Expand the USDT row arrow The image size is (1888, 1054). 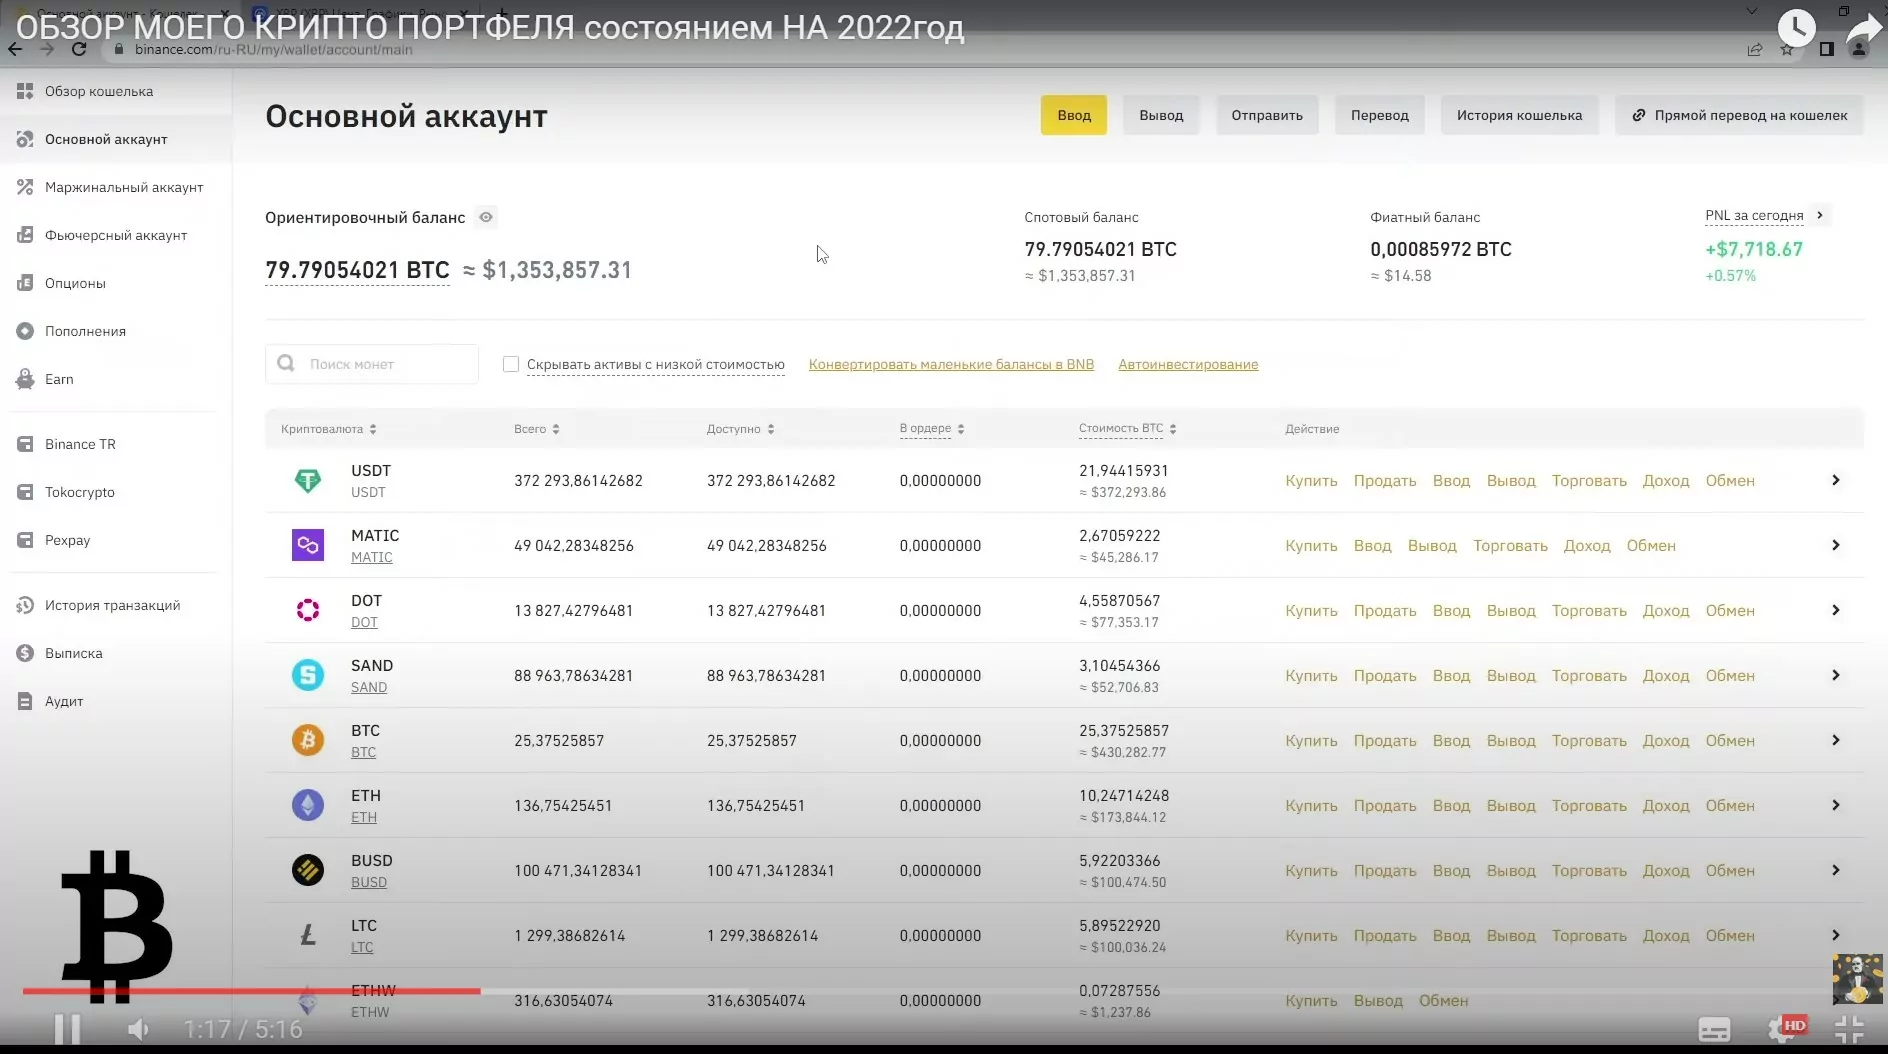tap(1836, 480)
